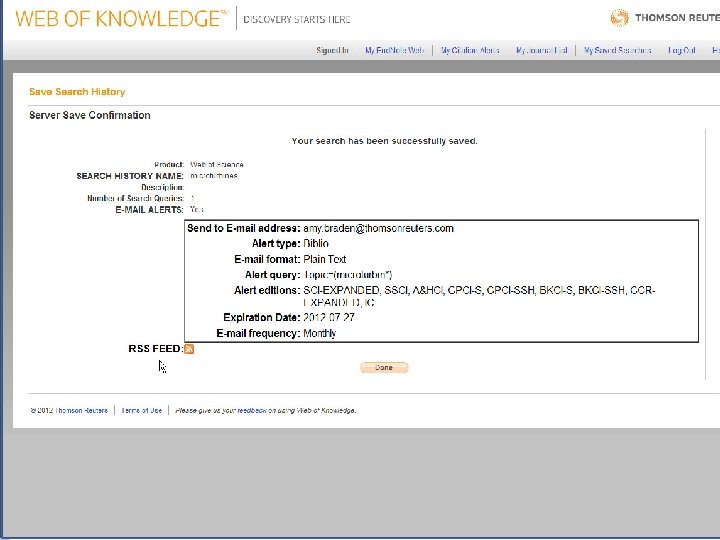Image resolution: width=720 pixels, height=540 pixels.
Task: Open the Terms of Use link
Action: [x=141, y=411]
